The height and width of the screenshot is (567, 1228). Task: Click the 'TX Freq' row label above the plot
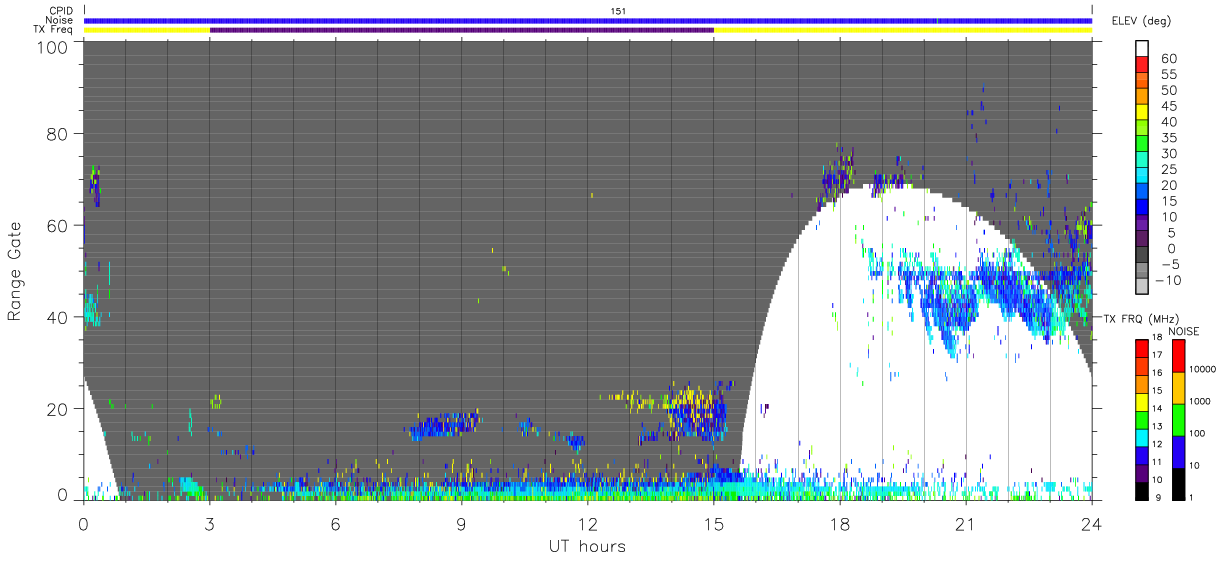click(53, 30)
